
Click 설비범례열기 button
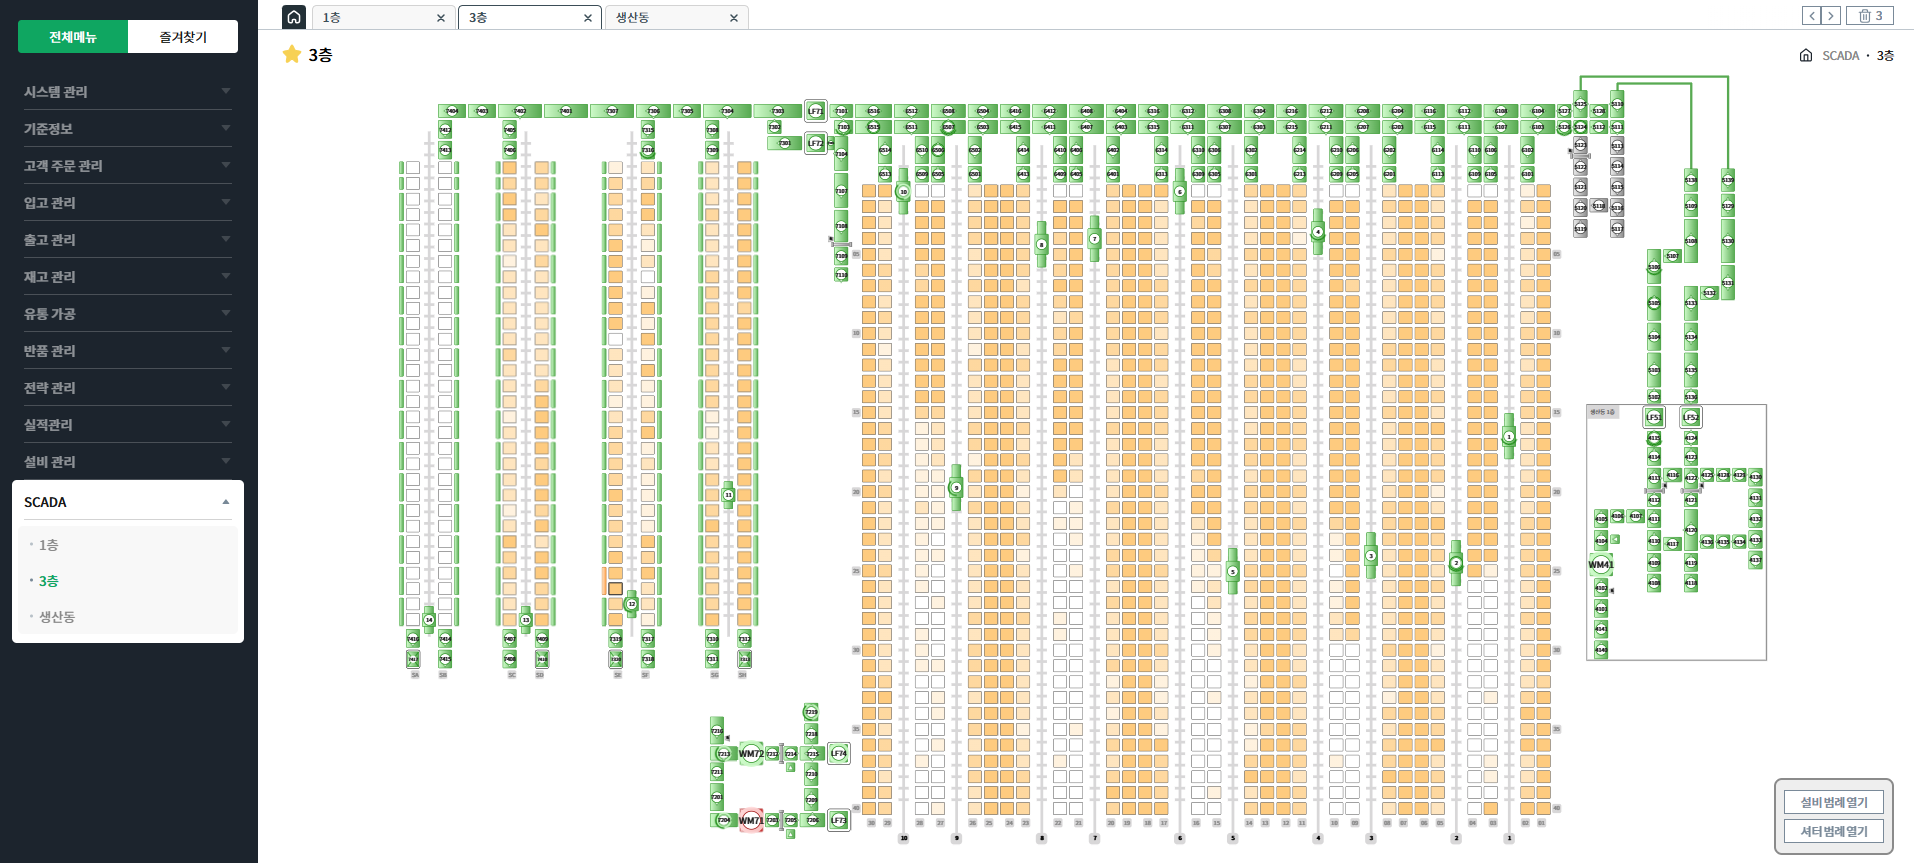pyautogui.click(x=1834, y=802)
